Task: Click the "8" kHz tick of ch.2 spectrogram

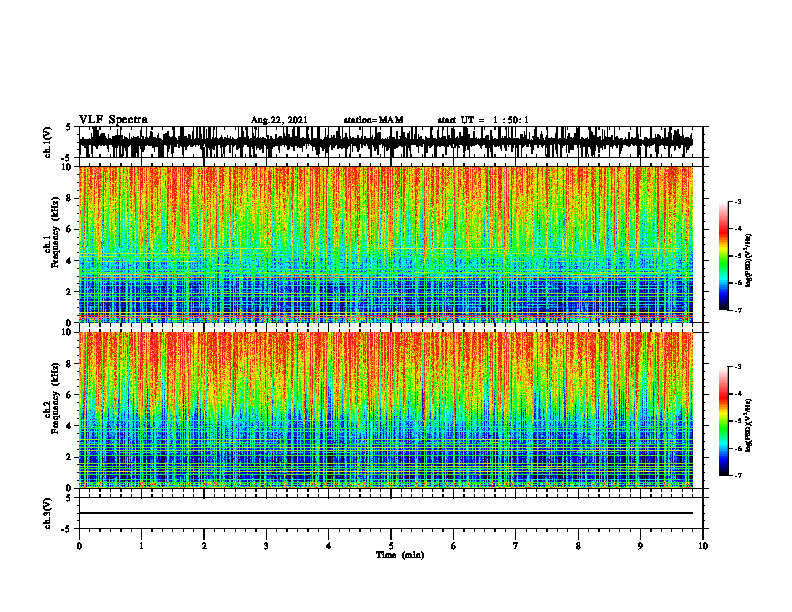Action: pyautogui.click(x=71, y=364)
